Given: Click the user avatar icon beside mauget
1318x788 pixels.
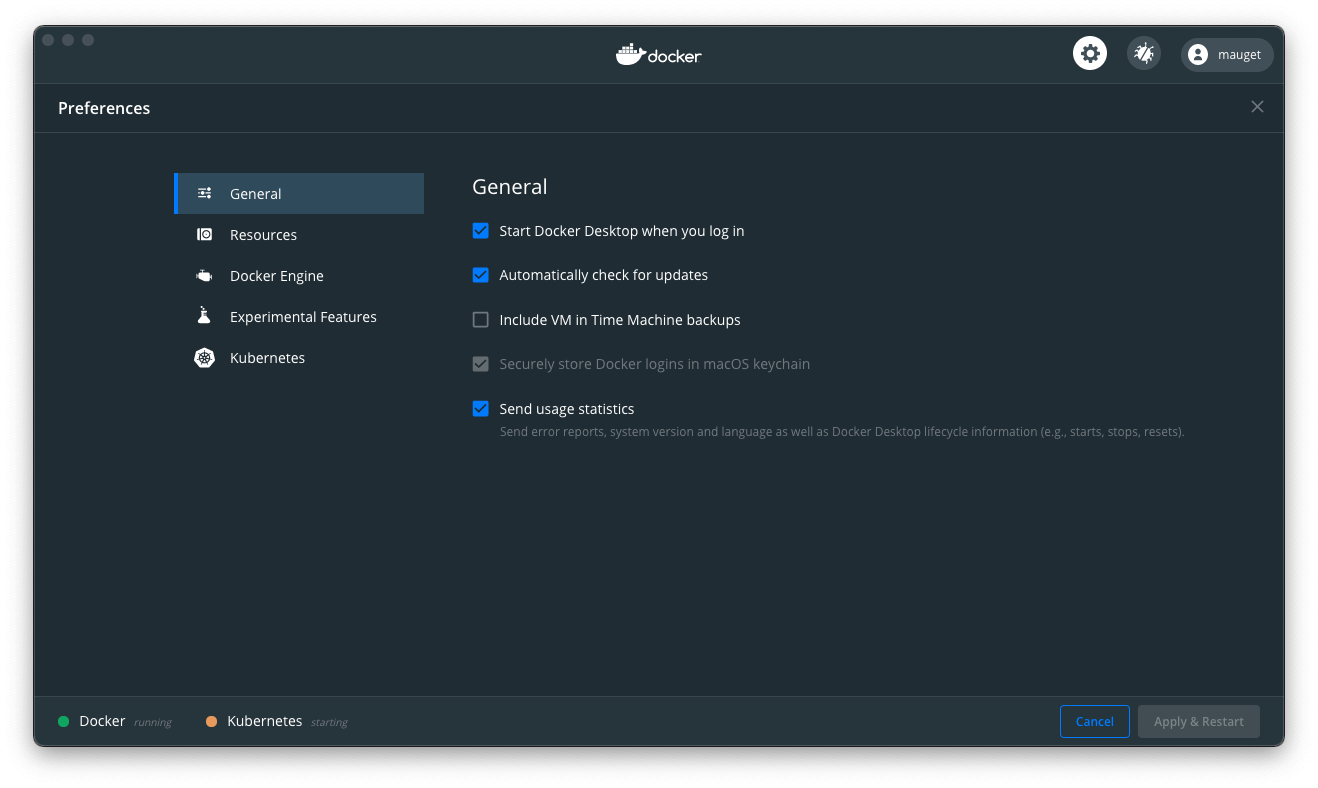Looking at the screenshot, I should pyautogui.click(x=1198, y=55).
